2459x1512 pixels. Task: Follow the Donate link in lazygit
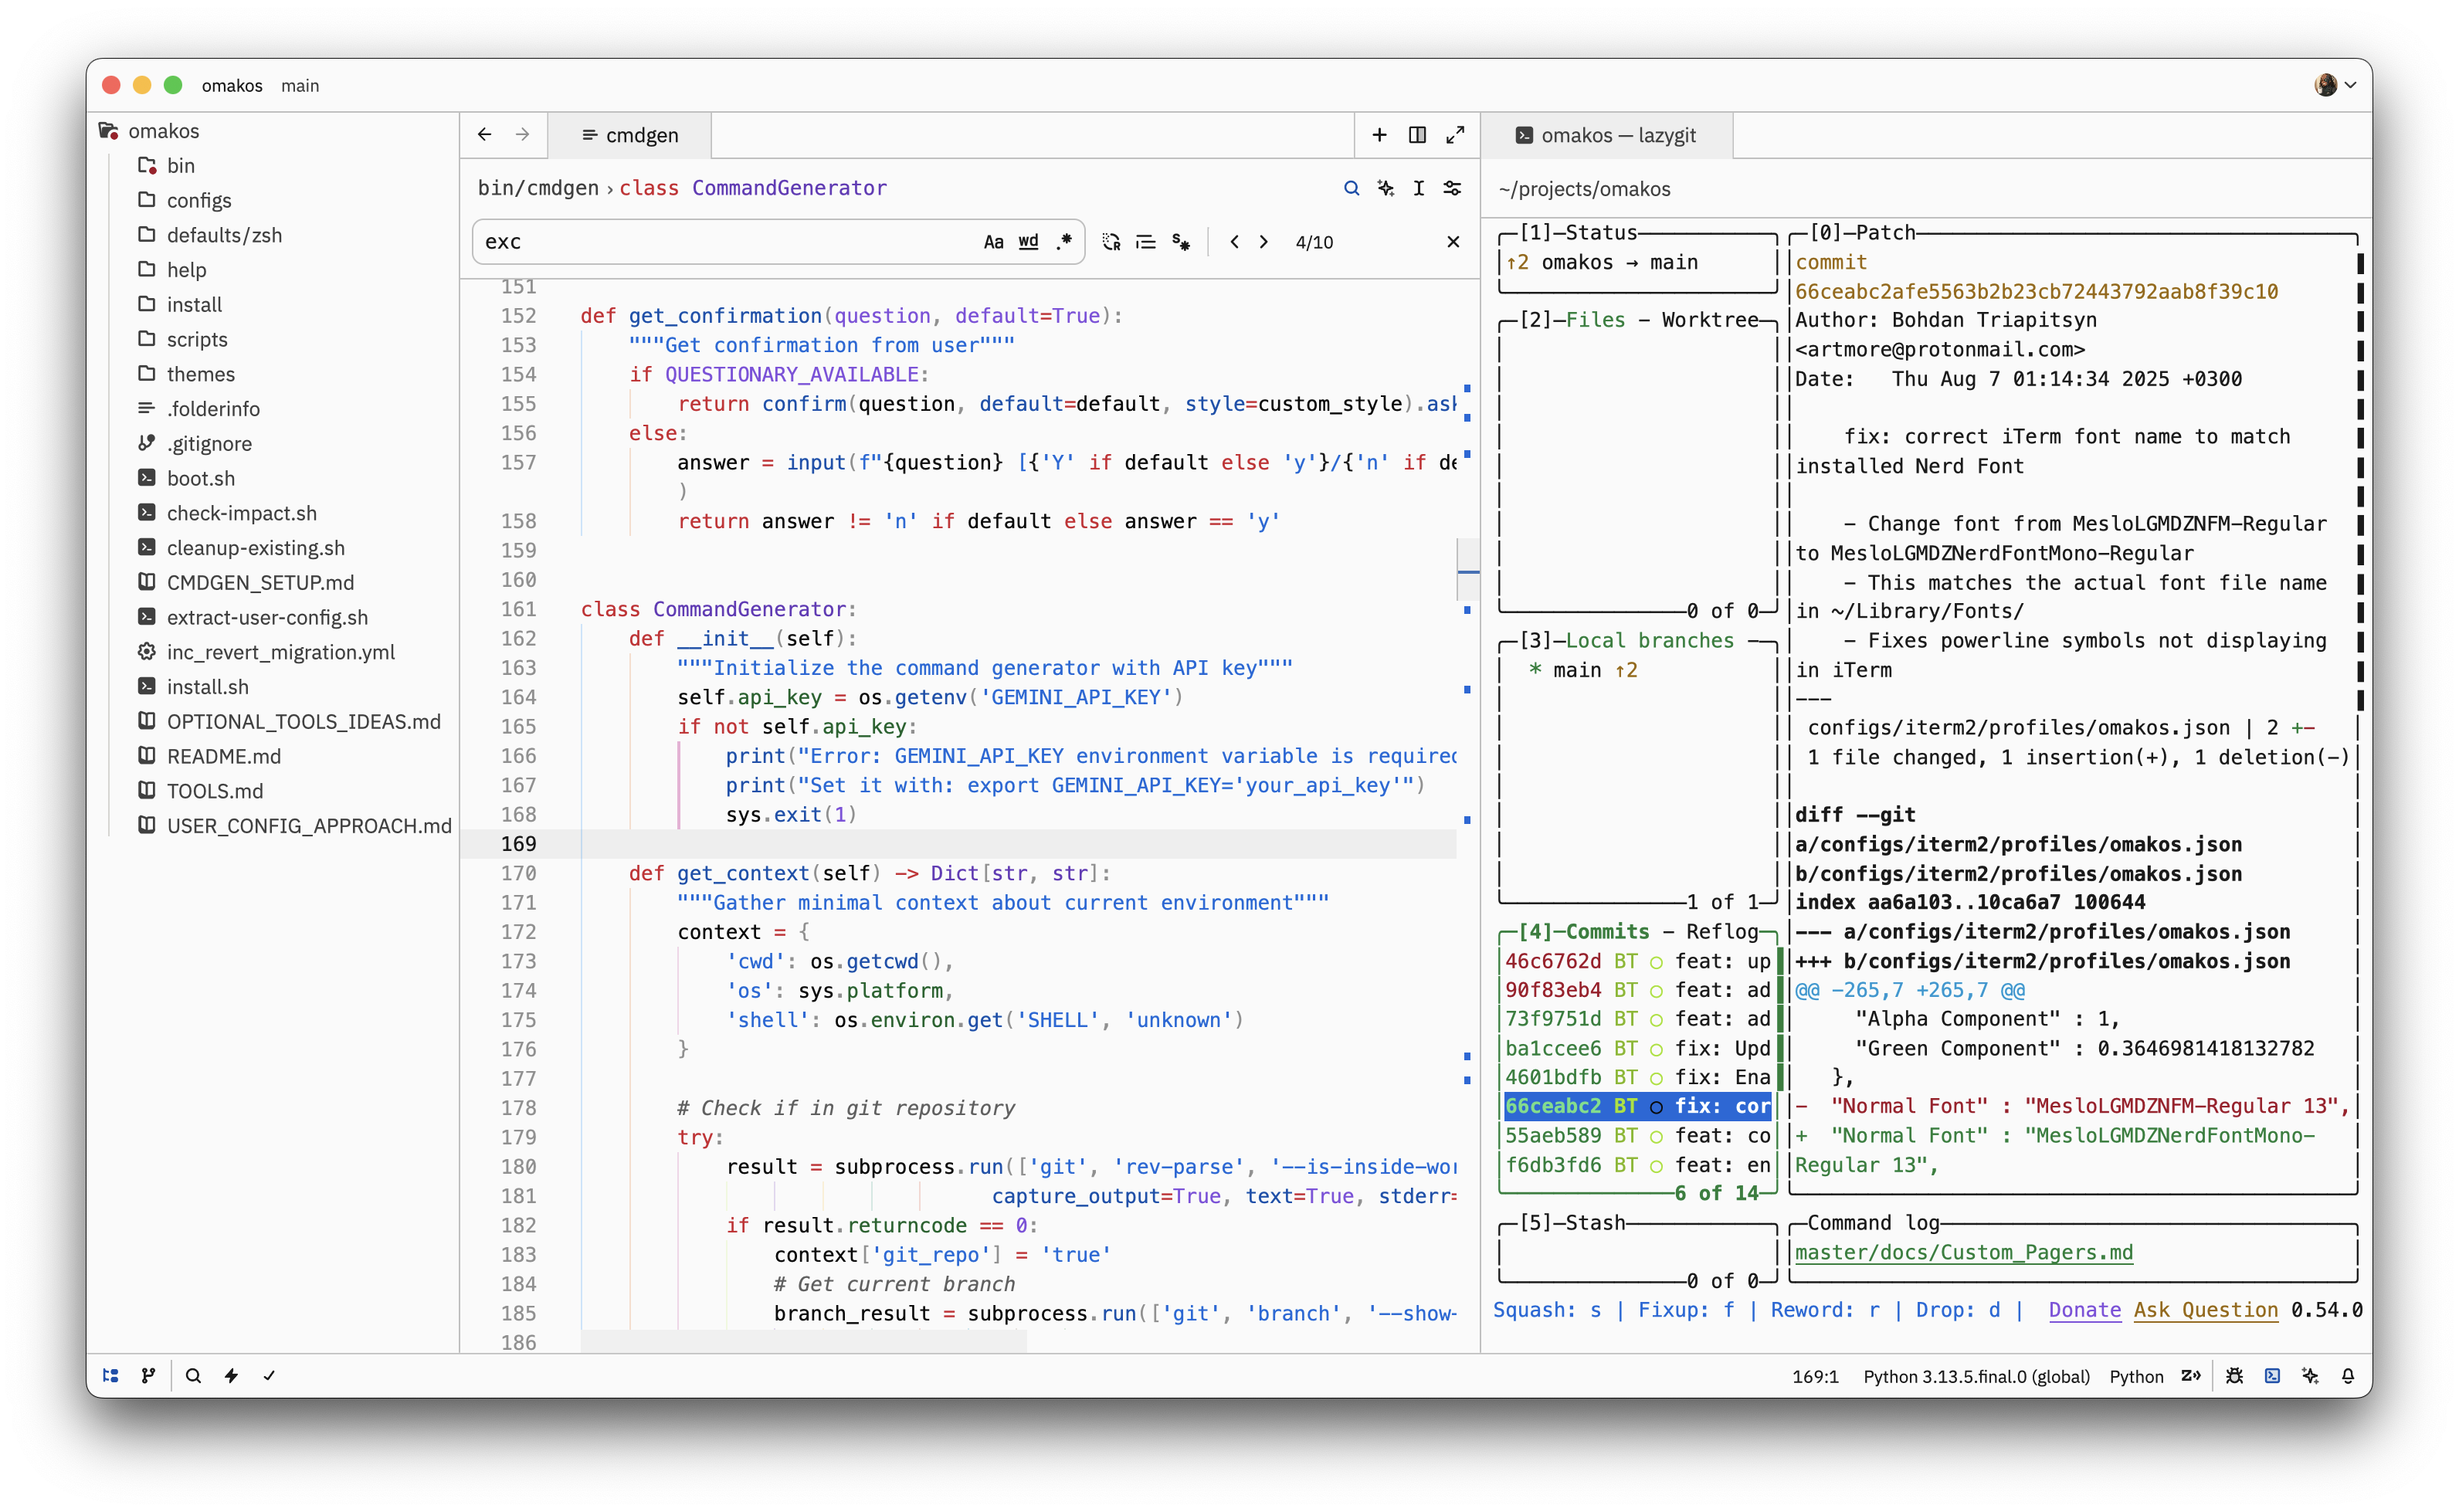tap(2084, 1310)
